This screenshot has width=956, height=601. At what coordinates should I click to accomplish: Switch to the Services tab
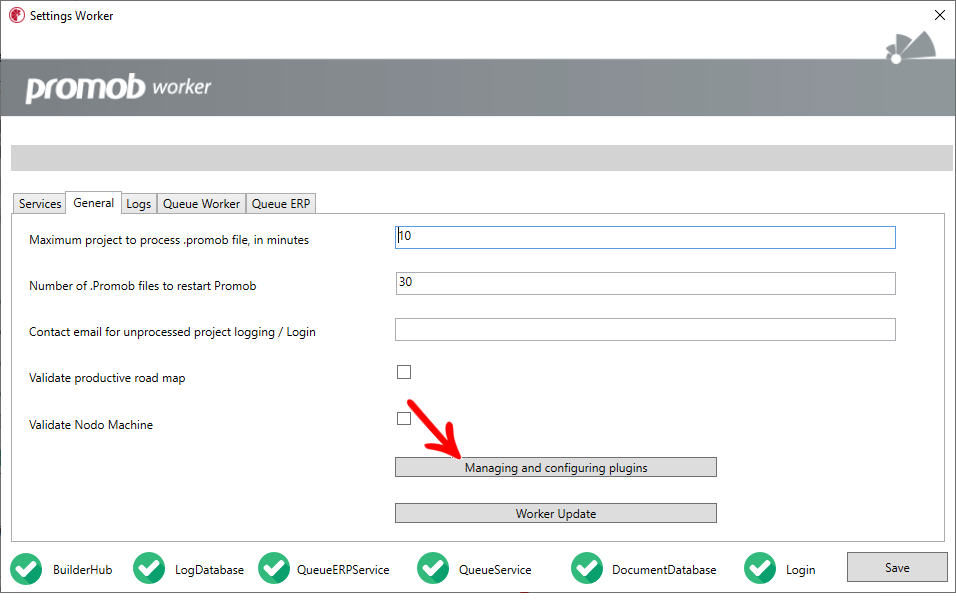coord(40,204)
